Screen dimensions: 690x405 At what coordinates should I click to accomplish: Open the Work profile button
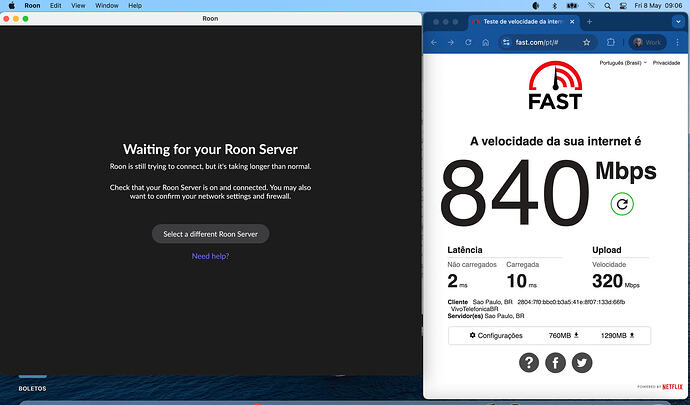tap(647, 42)
